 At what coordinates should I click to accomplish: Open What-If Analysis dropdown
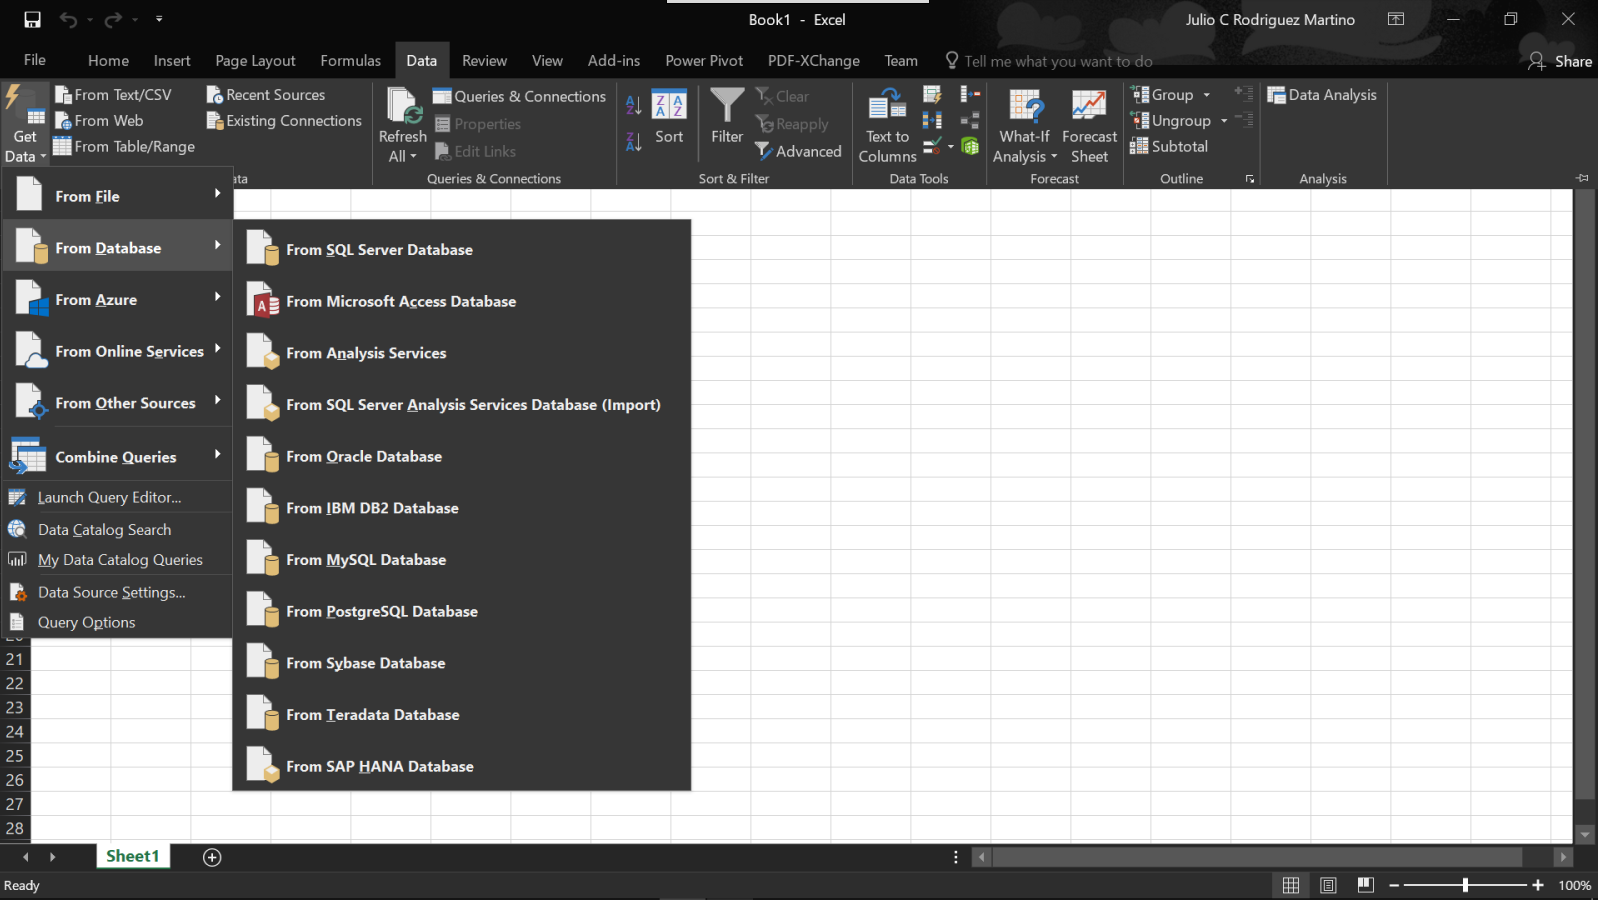[1024, 125]
